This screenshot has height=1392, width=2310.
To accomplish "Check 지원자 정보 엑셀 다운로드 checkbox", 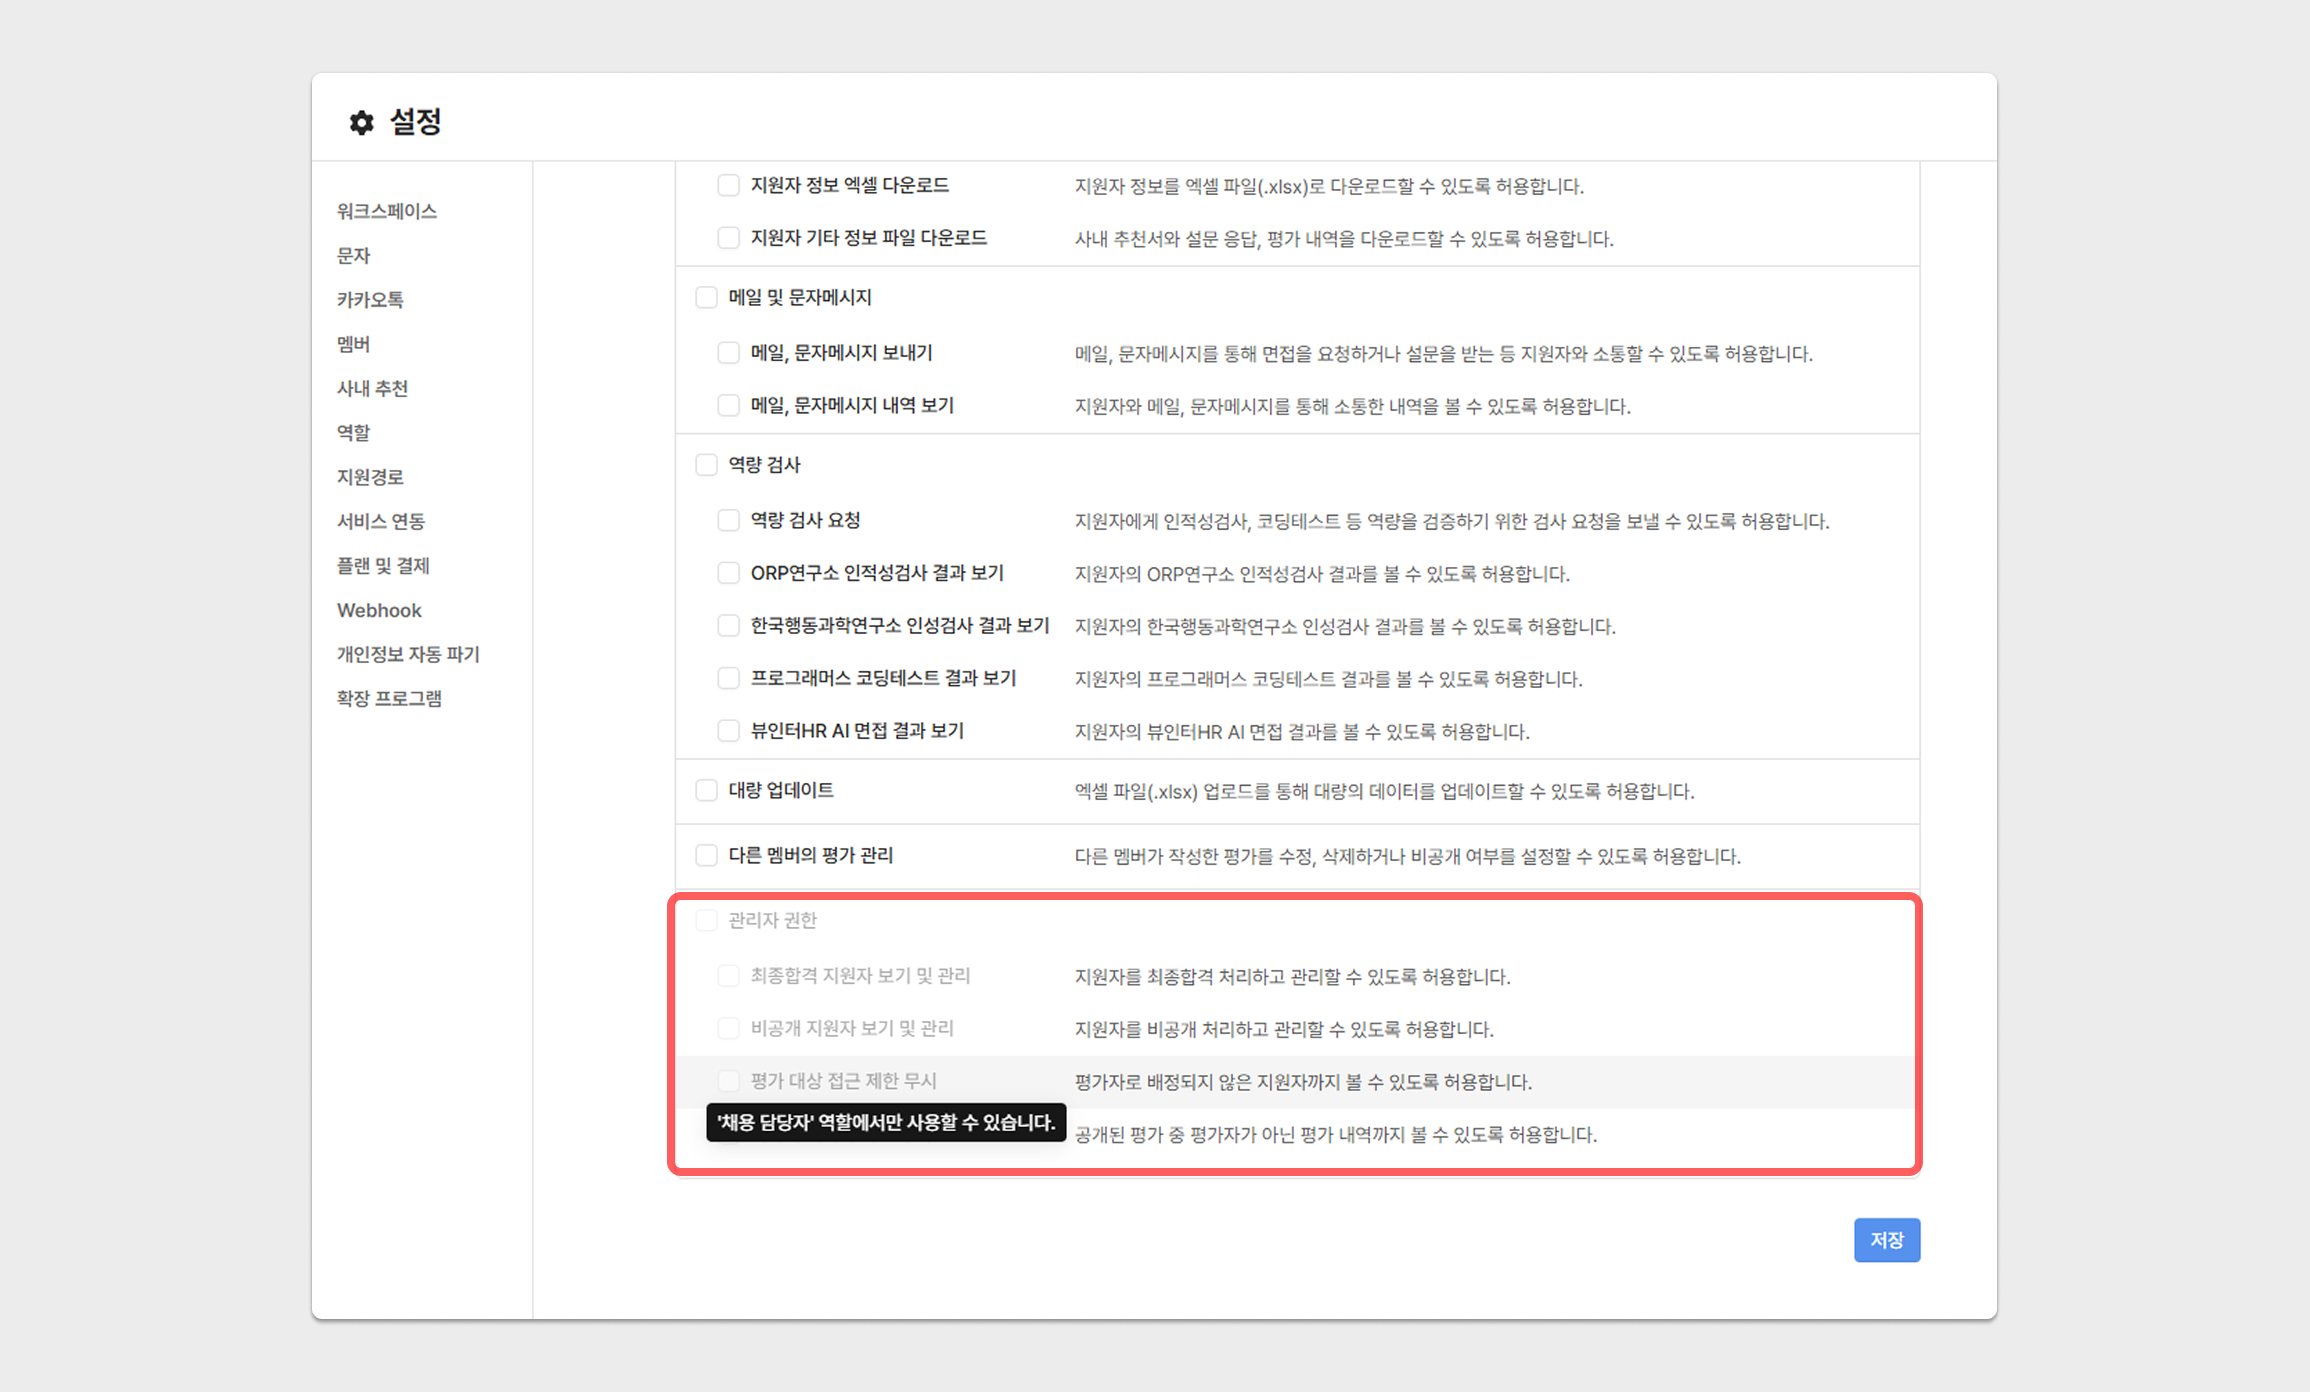I will 728,185.
